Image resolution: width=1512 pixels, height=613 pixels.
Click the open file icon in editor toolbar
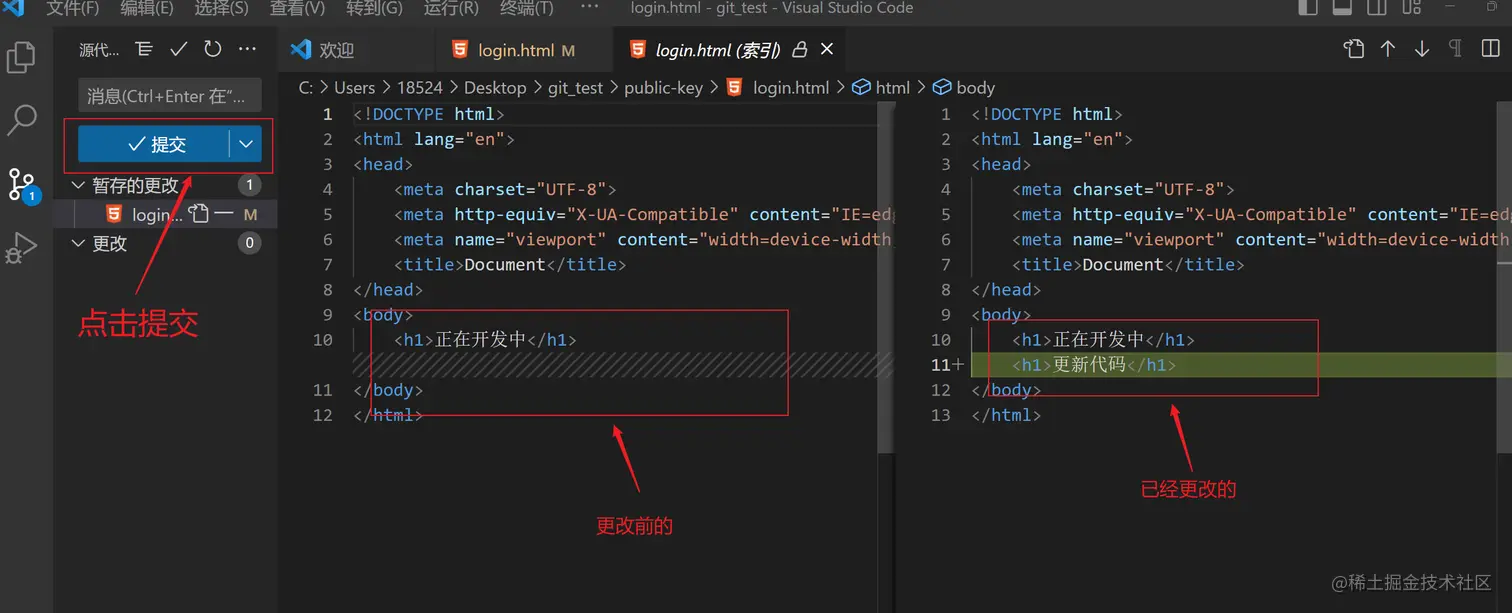1353,49
